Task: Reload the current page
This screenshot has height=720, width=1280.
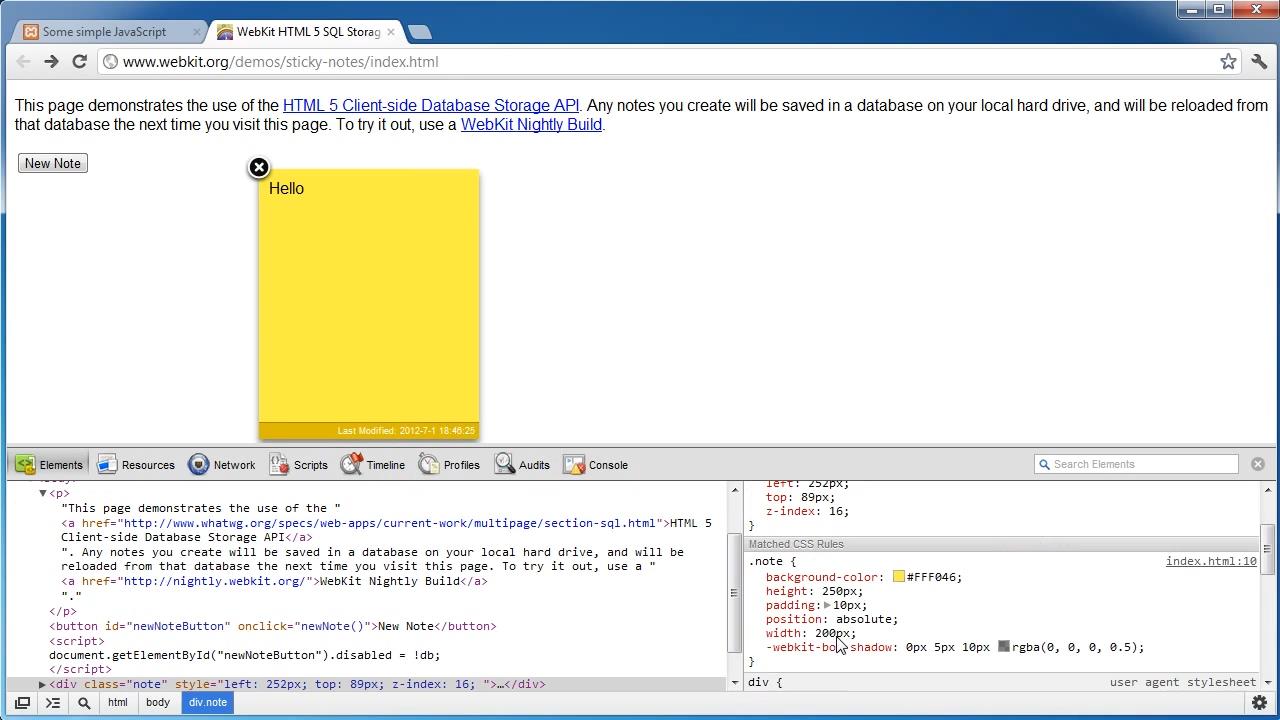Action: pyautogui.click(x=79, y=62)
